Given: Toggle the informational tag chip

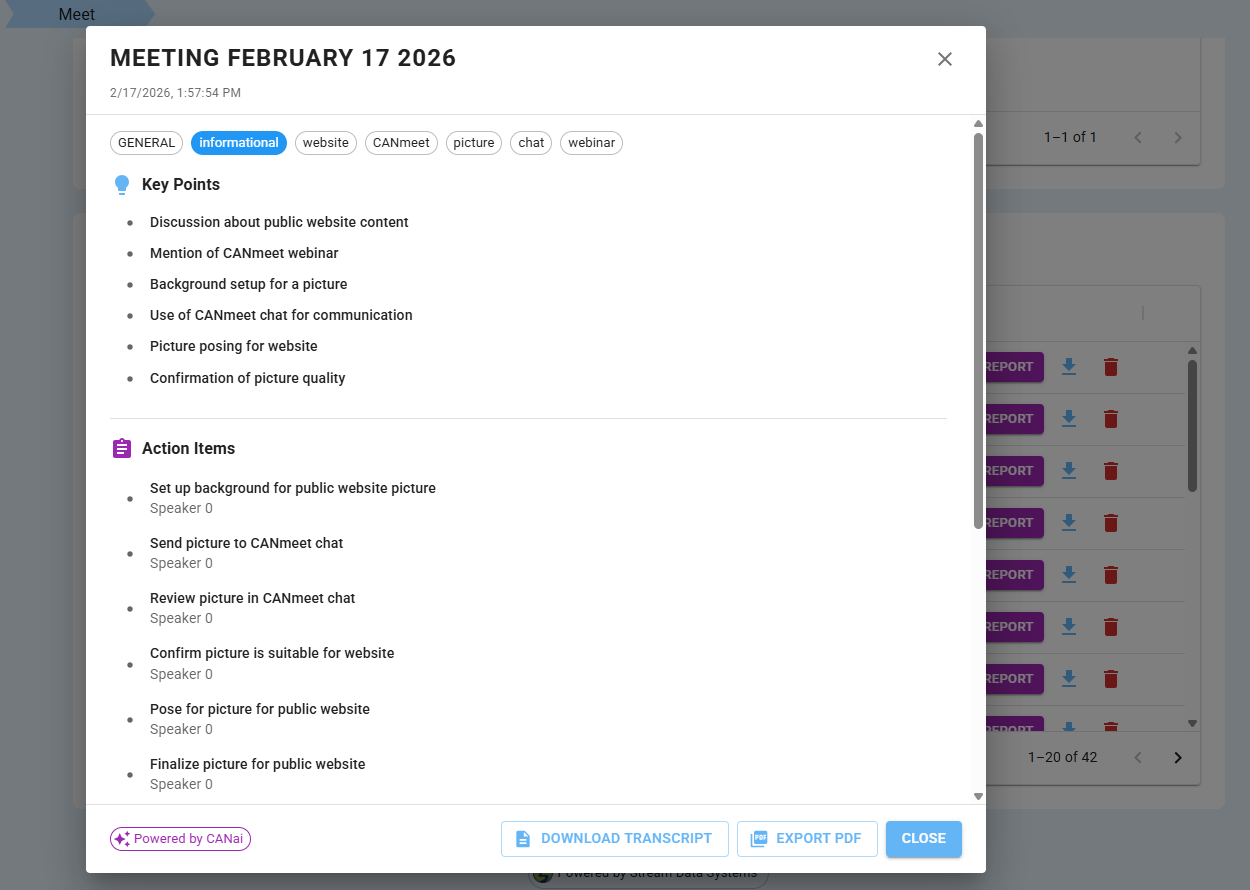Looking at the screenshot, I should click(238, 143).
